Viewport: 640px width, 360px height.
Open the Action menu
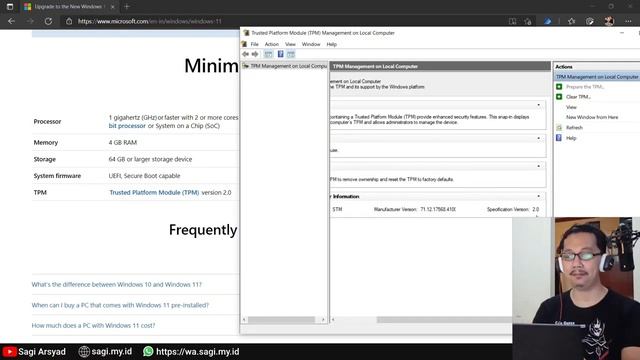[x=271, y=44]
